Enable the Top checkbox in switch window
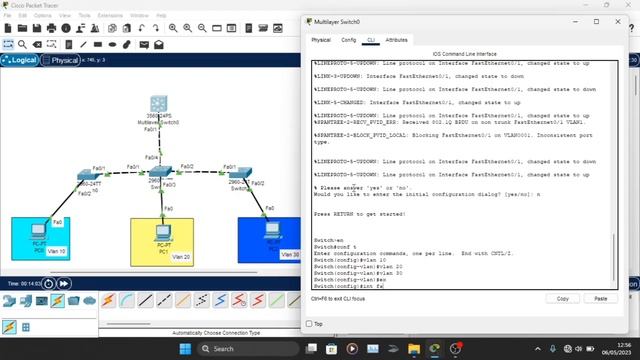This screenshot has height=360, width=640. point(309,324)
